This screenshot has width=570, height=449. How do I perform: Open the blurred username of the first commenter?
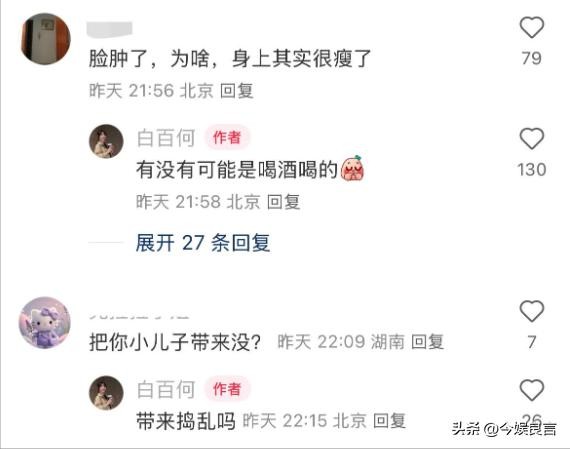click(110, 29)
